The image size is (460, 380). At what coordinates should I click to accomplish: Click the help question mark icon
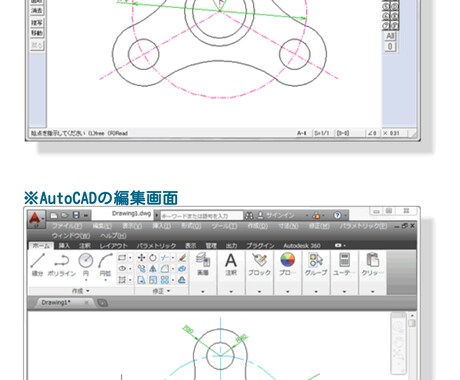[x=337, y=215]
